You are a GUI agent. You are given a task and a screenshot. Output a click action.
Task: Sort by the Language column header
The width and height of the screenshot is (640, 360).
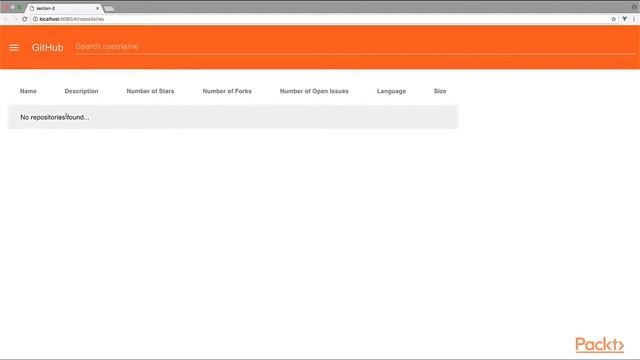pos(391,91)
